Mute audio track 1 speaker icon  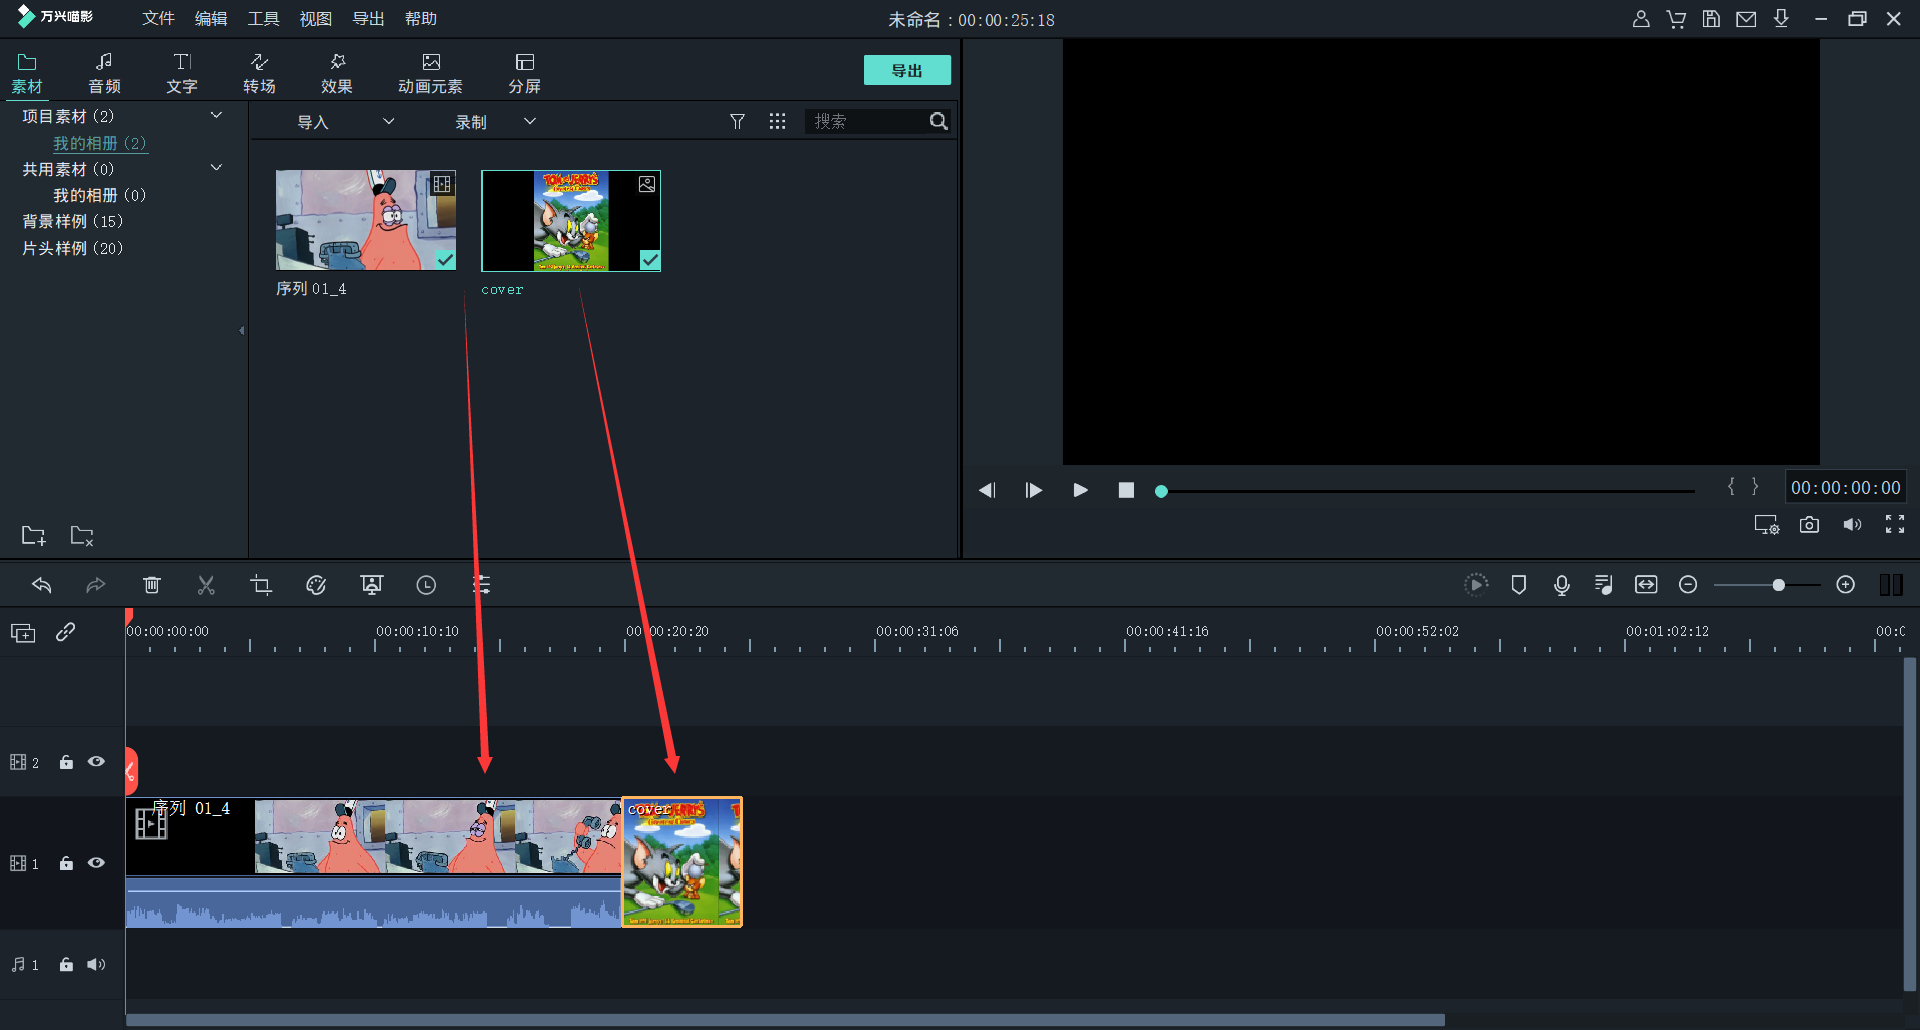pos(96,965)
